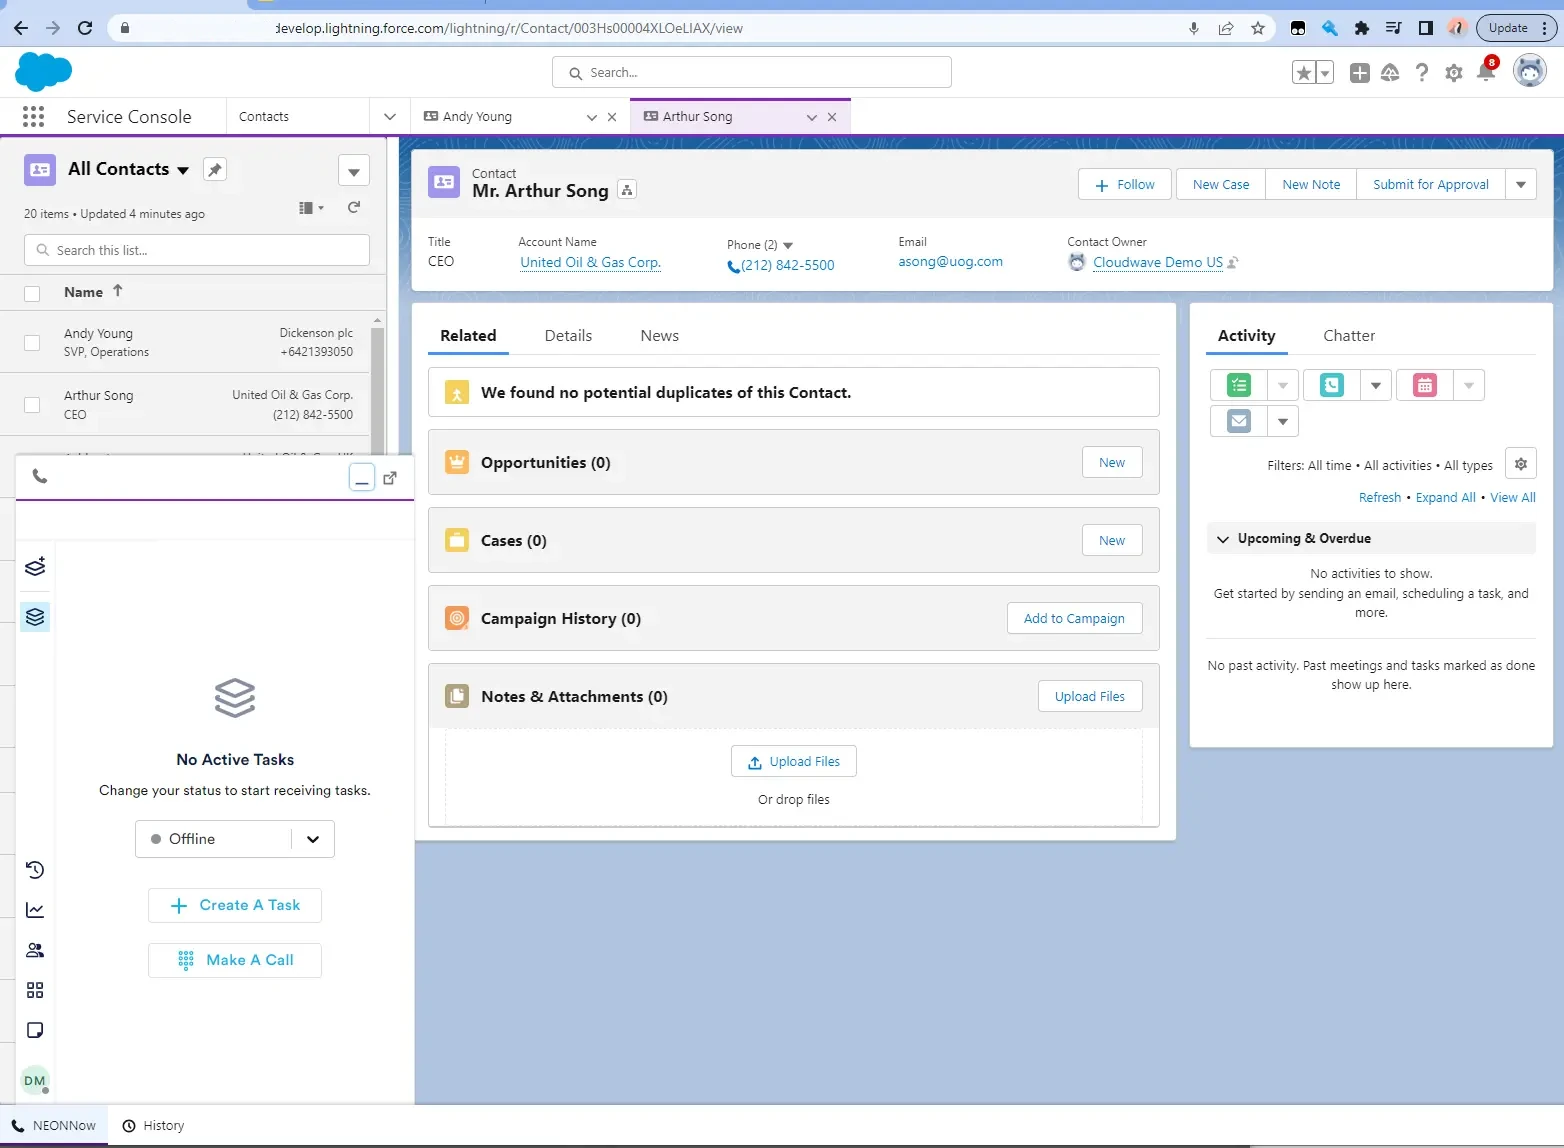Click the New Case button
The height and width of the screenshot is (1148, 1564).
1220,185
